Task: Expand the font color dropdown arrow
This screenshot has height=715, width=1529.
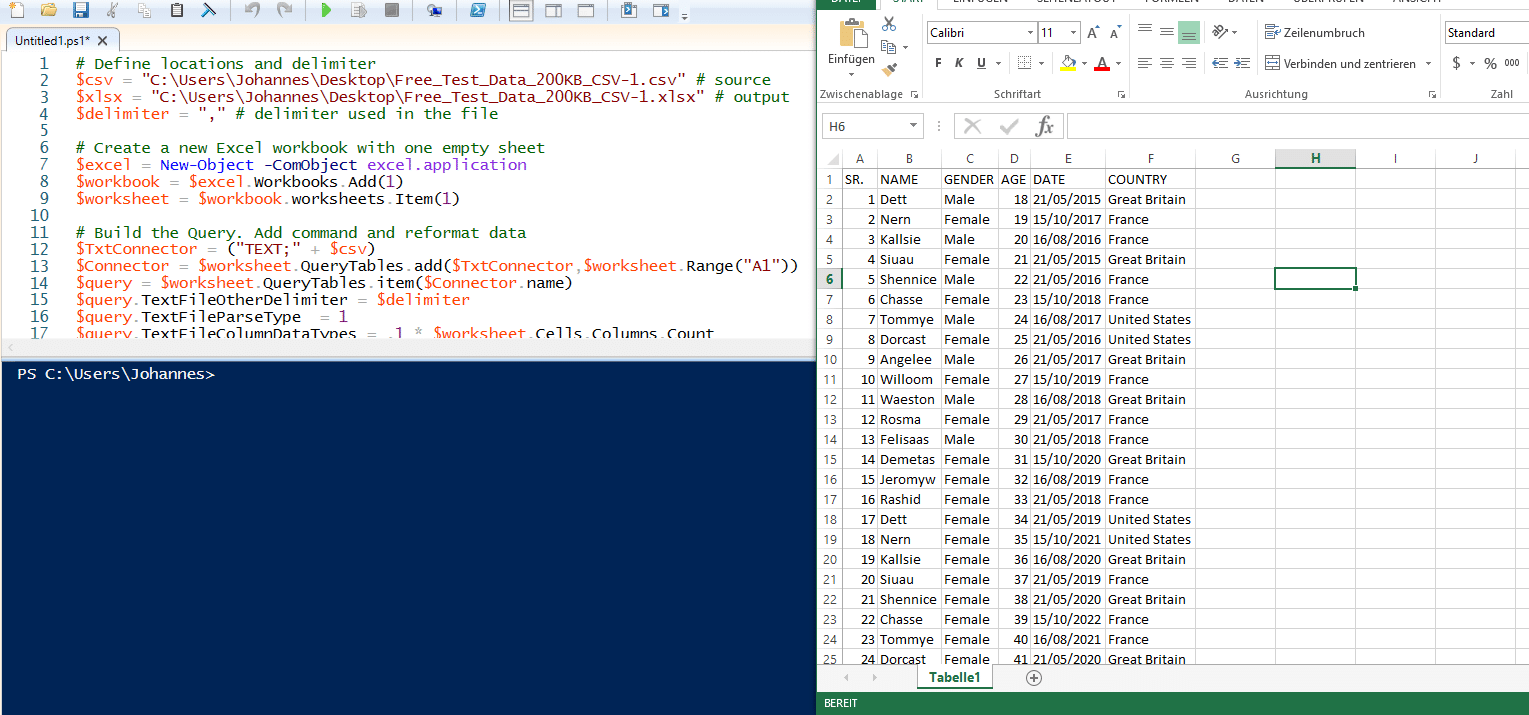Action: (x=1118, y=63)
